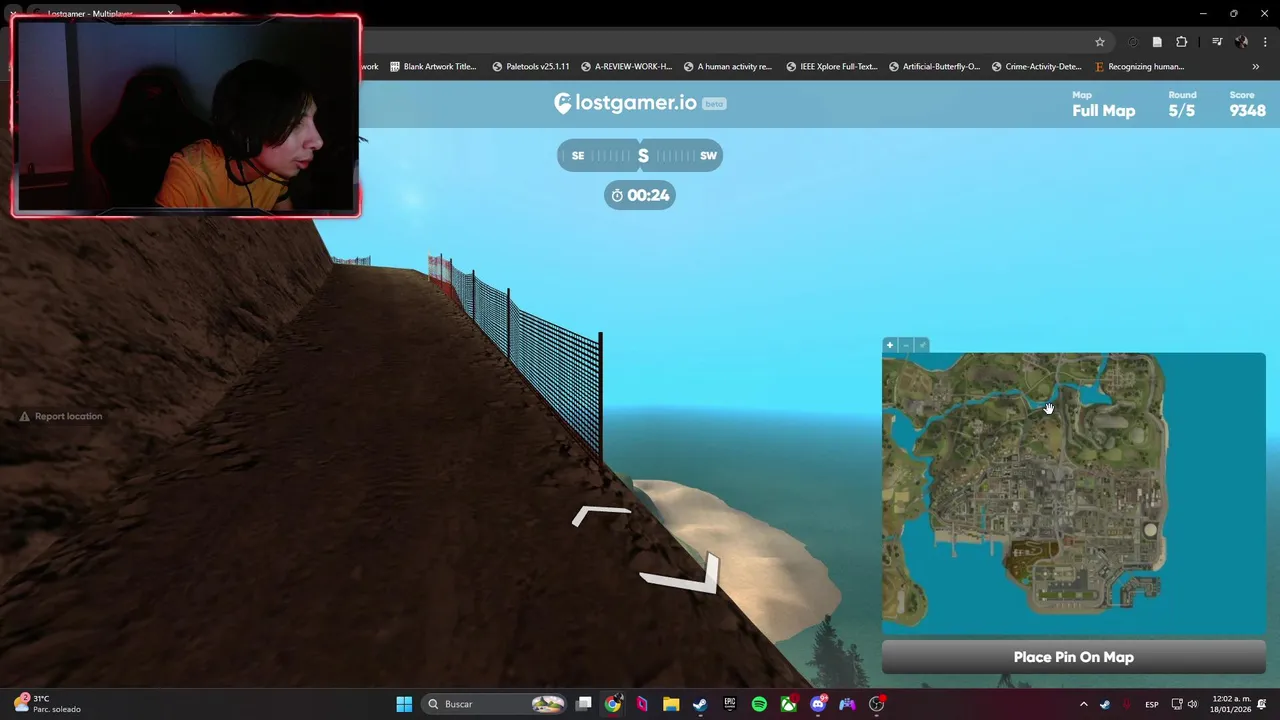Place Pin On Map button

pos(1073,657)
